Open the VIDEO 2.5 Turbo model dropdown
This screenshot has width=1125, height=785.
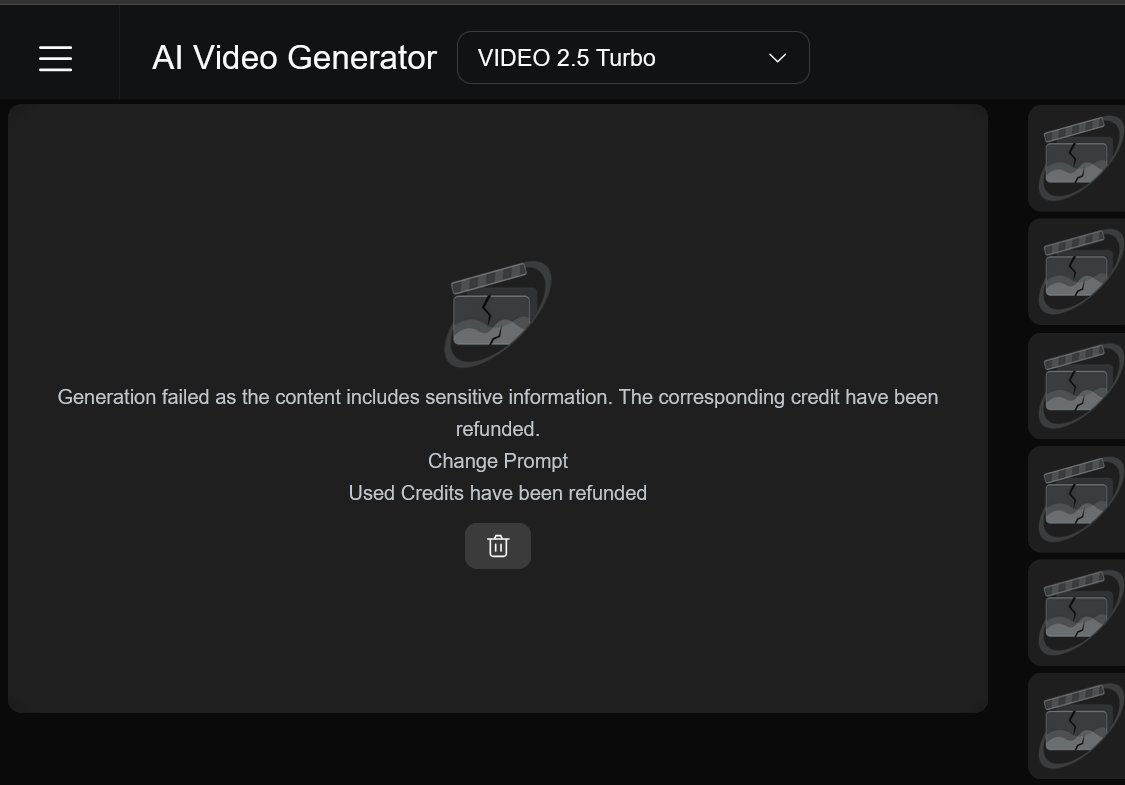click(633, 57)
